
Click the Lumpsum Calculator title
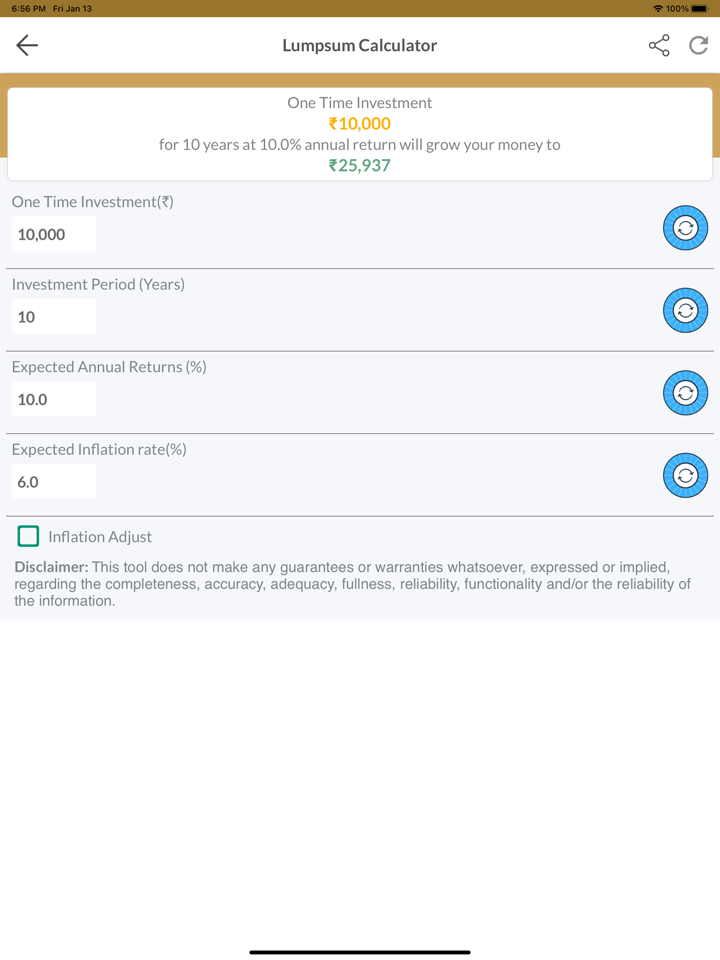click(360, 45)
